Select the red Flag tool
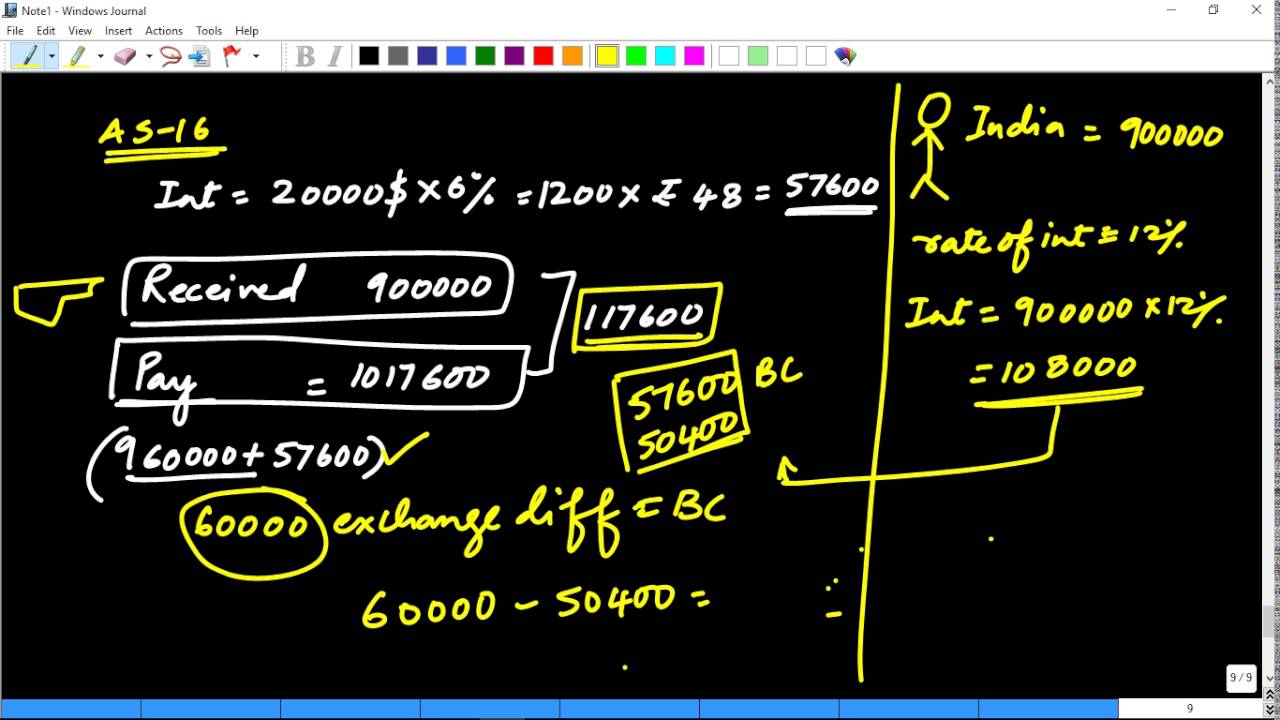 point(233,56)
